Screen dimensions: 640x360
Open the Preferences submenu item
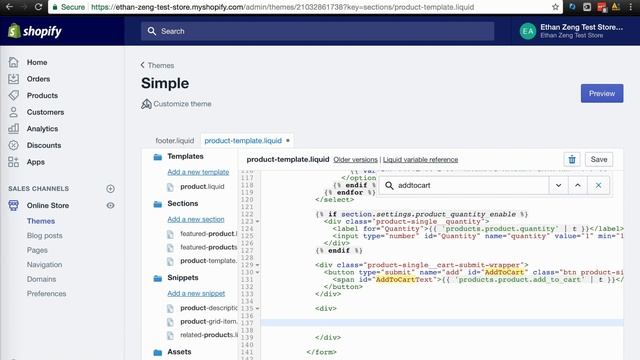click(x=46, y=293)
